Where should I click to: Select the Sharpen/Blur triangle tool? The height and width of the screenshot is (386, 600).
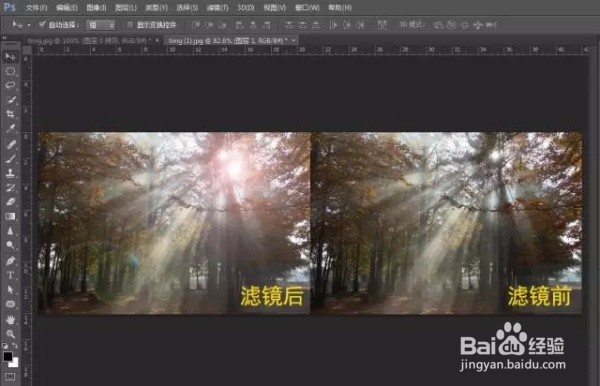[10, 231]
